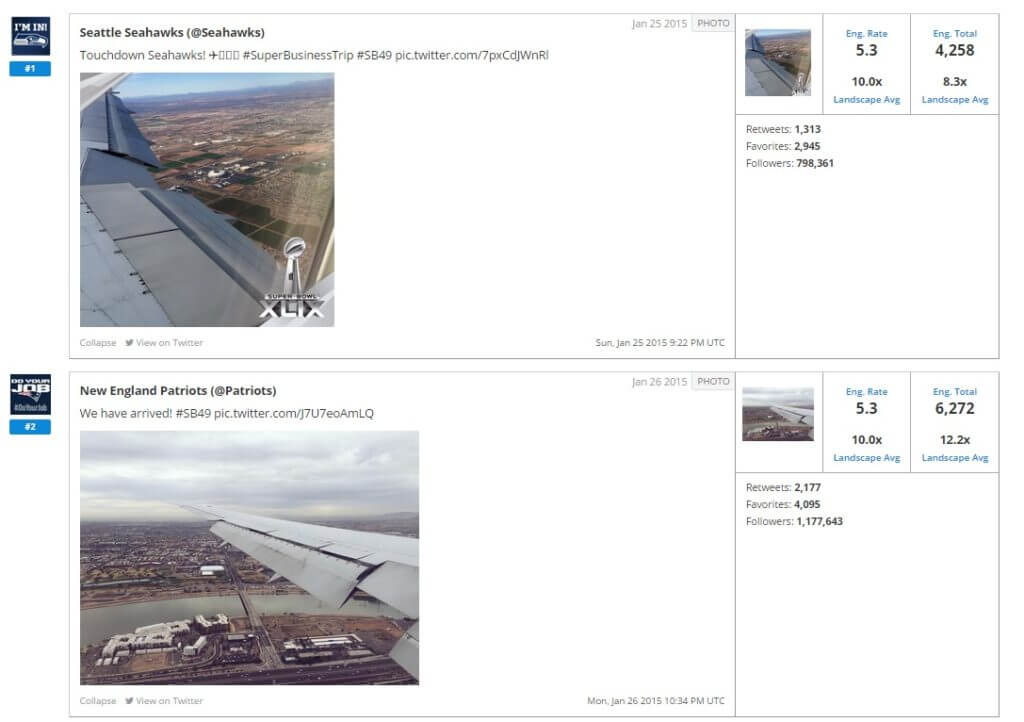The width and height of the screenshot is (1024, 722).
Task: Click Eng. Rate label for the Seahawks tweet
Action: coord(867,33)
